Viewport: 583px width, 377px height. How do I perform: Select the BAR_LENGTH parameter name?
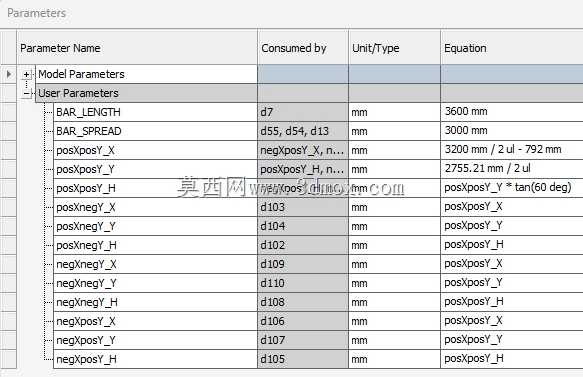click(155, 112)
